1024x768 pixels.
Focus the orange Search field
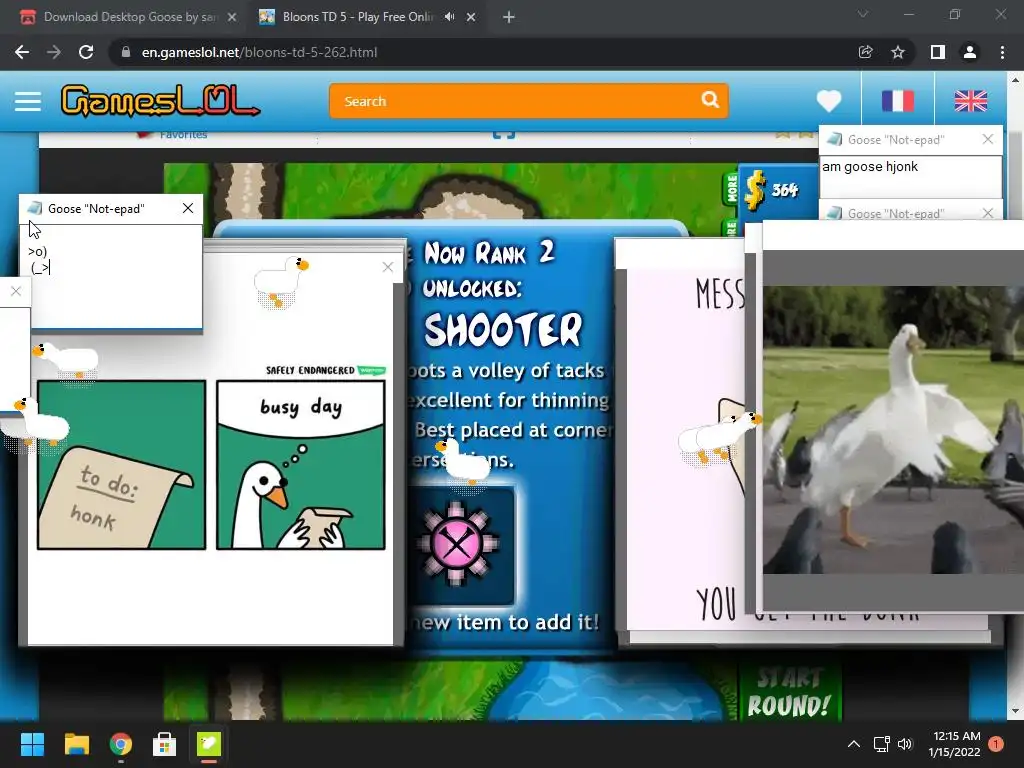[528, 101]
